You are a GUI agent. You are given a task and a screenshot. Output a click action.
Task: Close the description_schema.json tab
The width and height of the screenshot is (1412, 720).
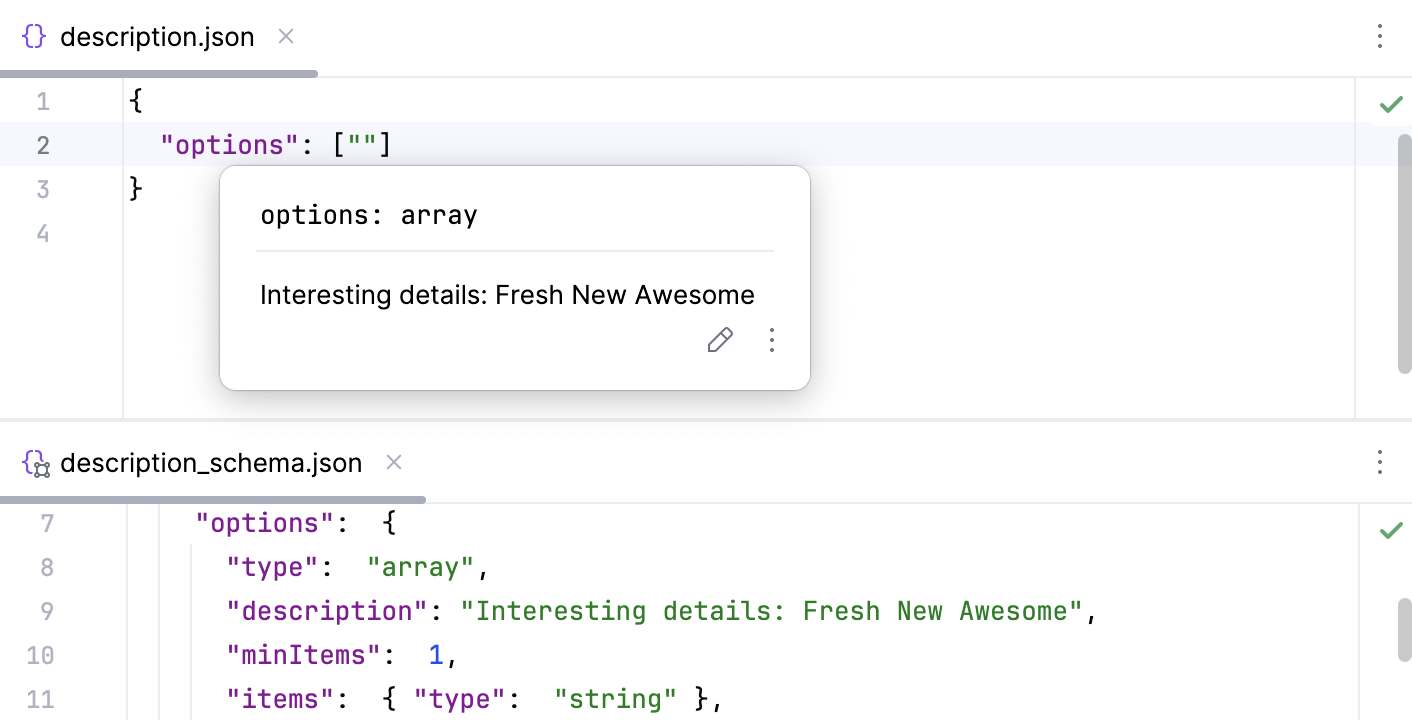point(393,462)
